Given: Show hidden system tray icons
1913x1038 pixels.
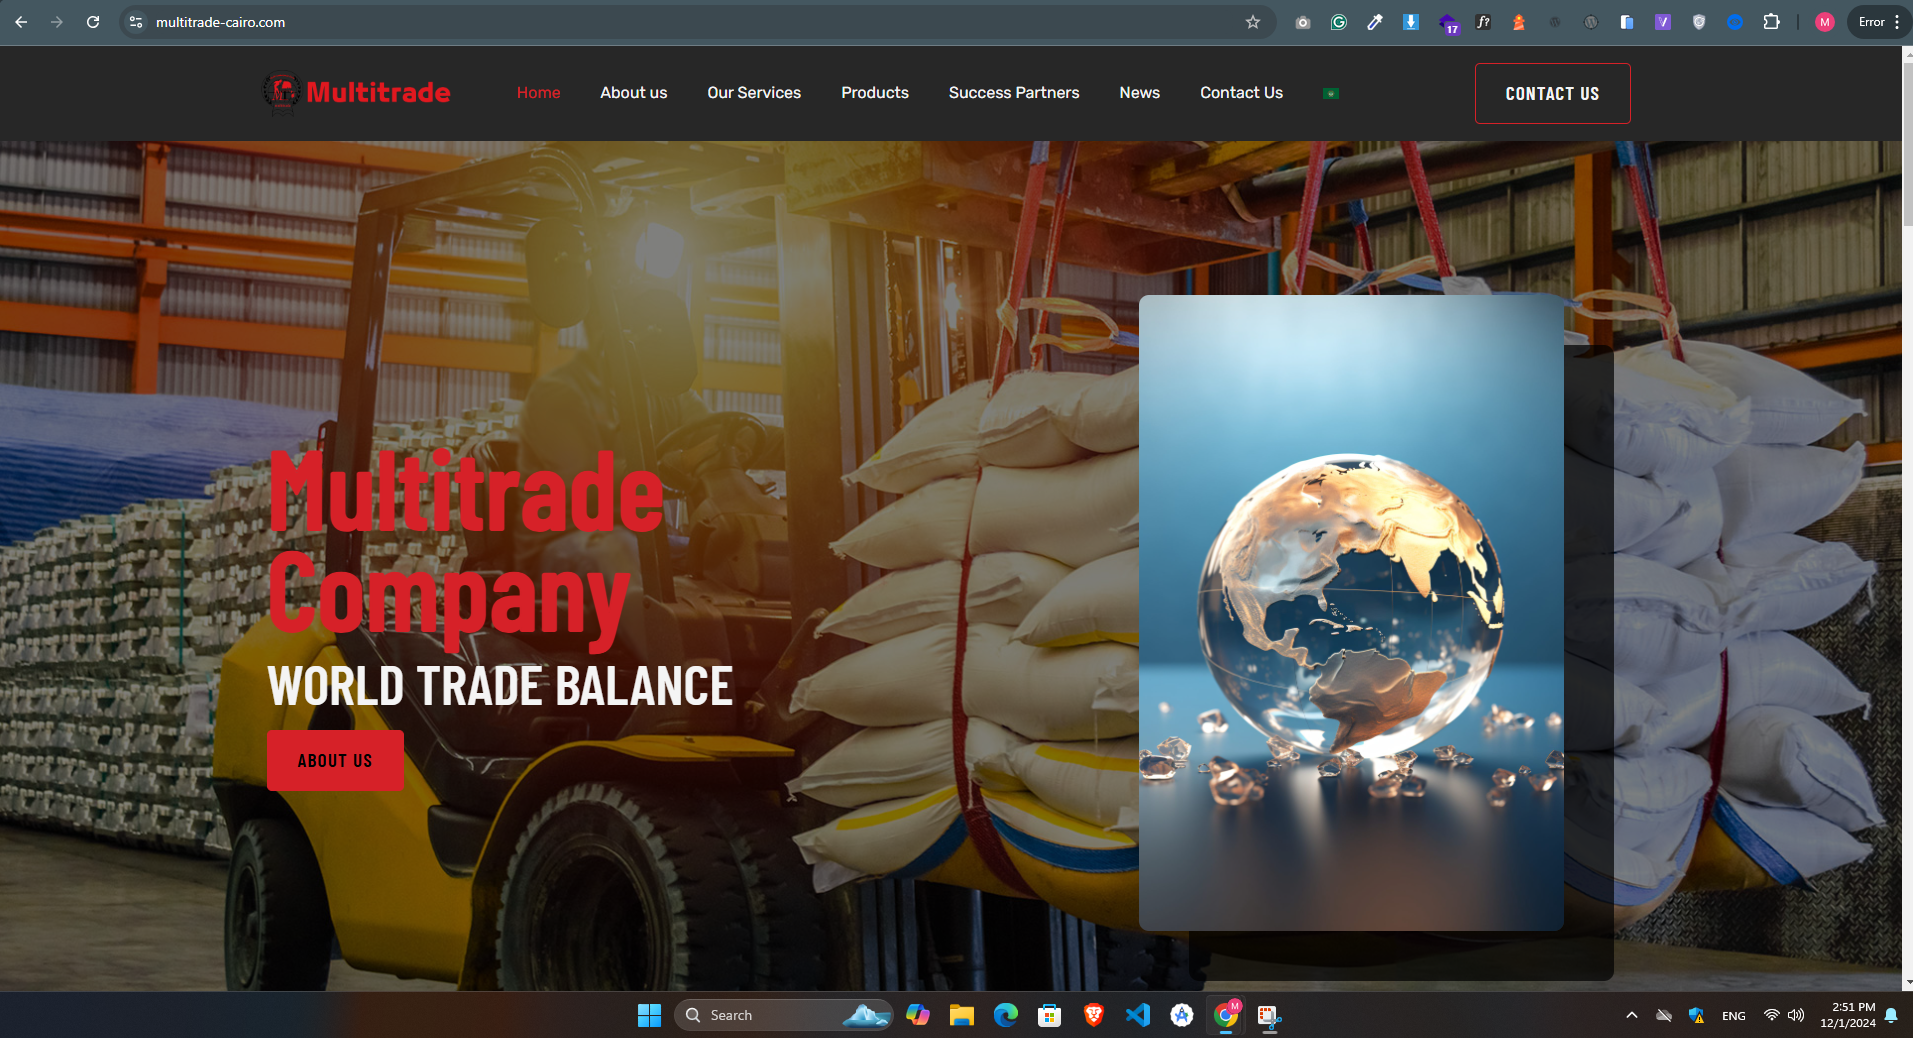Looking at the screenshot, I should 1631,1015.
